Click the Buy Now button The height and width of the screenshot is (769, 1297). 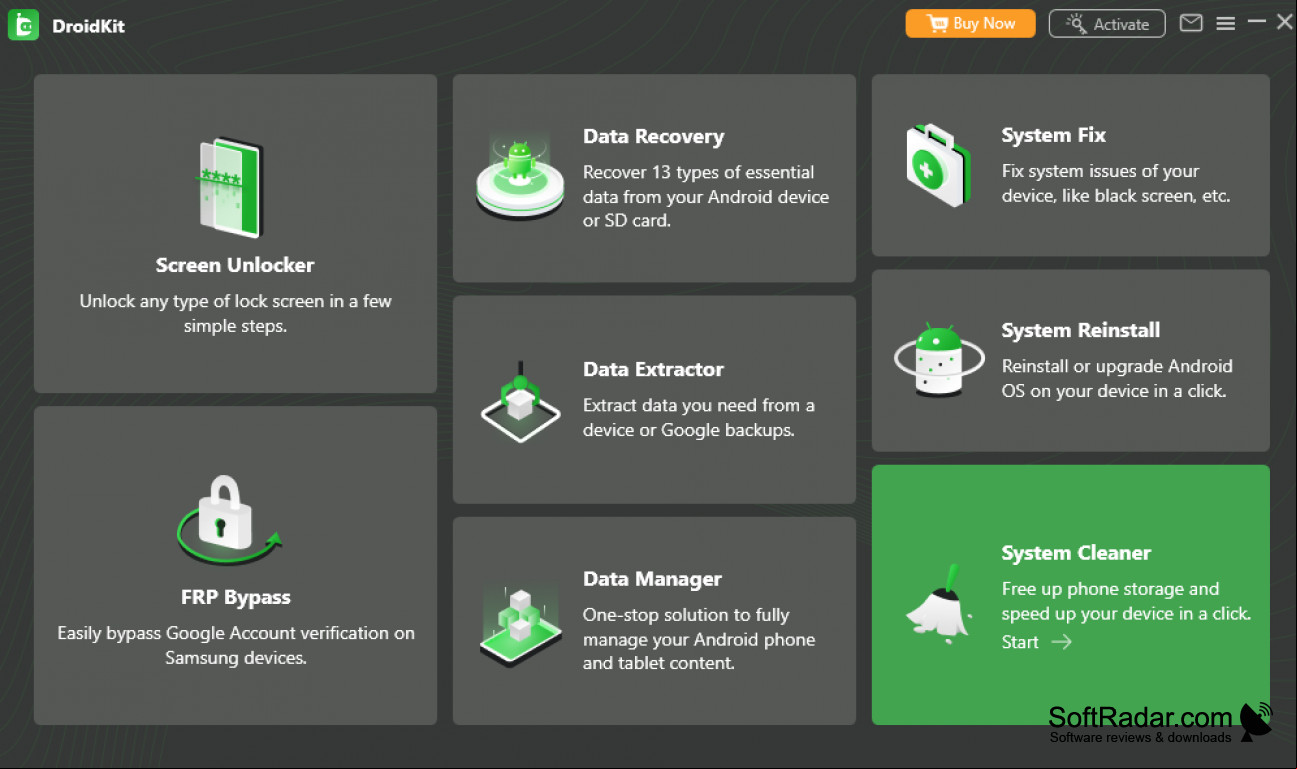(x=970, y=24)
